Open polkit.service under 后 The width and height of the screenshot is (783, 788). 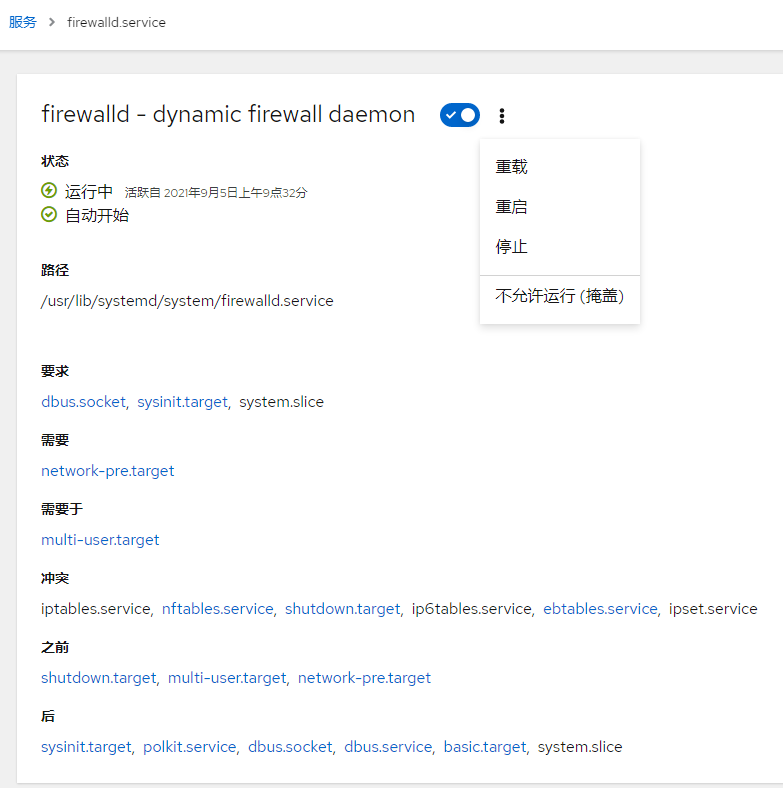pos(190,747)
